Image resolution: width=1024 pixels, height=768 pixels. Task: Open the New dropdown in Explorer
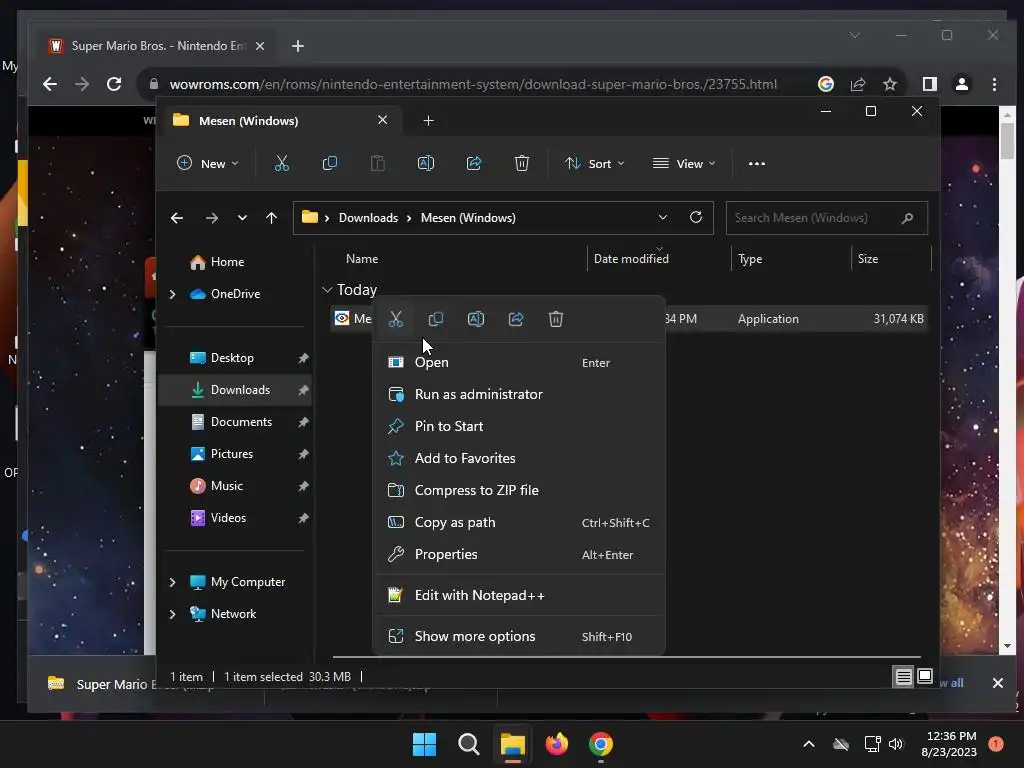point(208,163)
